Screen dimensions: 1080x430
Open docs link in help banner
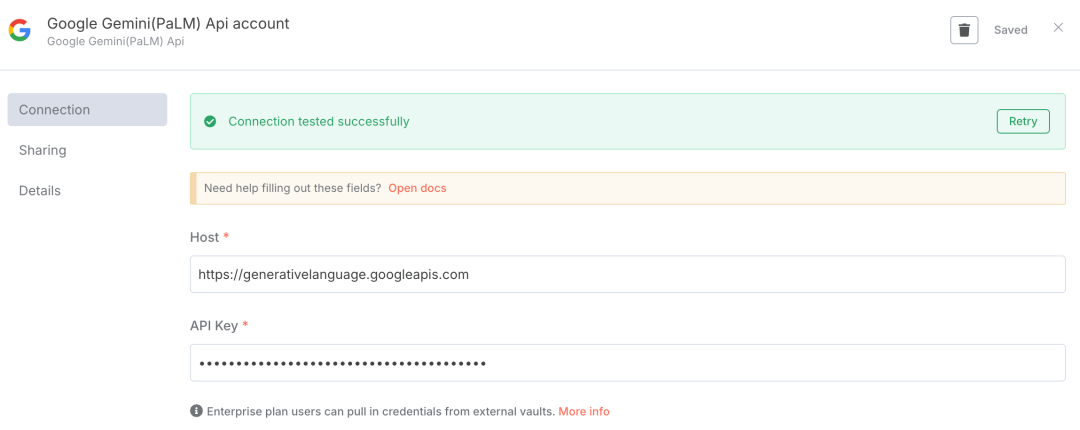pyautogui.click(x=417, y=188)
